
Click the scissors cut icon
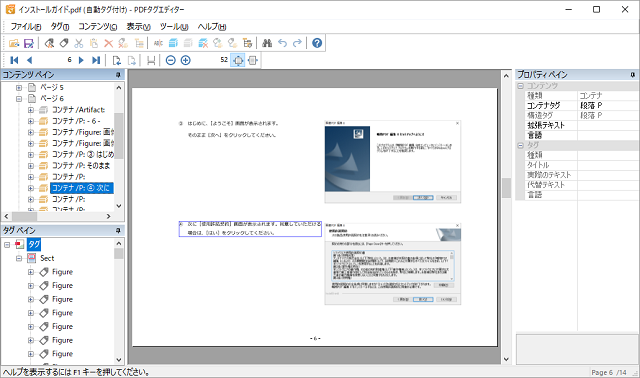[x=79, y=43]
